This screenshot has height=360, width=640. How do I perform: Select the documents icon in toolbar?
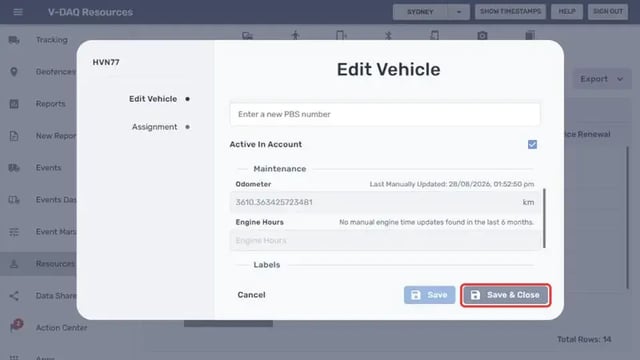coord(530,35)
